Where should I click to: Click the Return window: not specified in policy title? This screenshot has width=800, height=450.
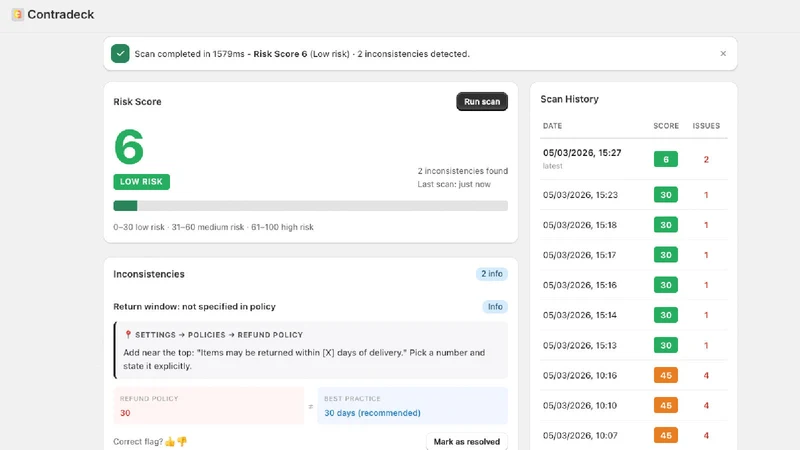point(194,307)
